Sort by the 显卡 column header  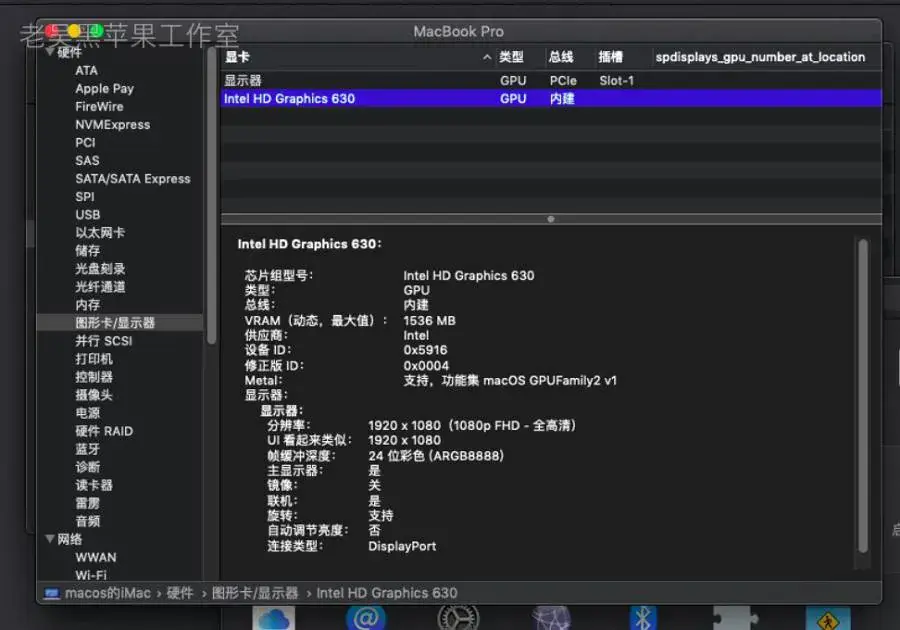tap(237, 57)
